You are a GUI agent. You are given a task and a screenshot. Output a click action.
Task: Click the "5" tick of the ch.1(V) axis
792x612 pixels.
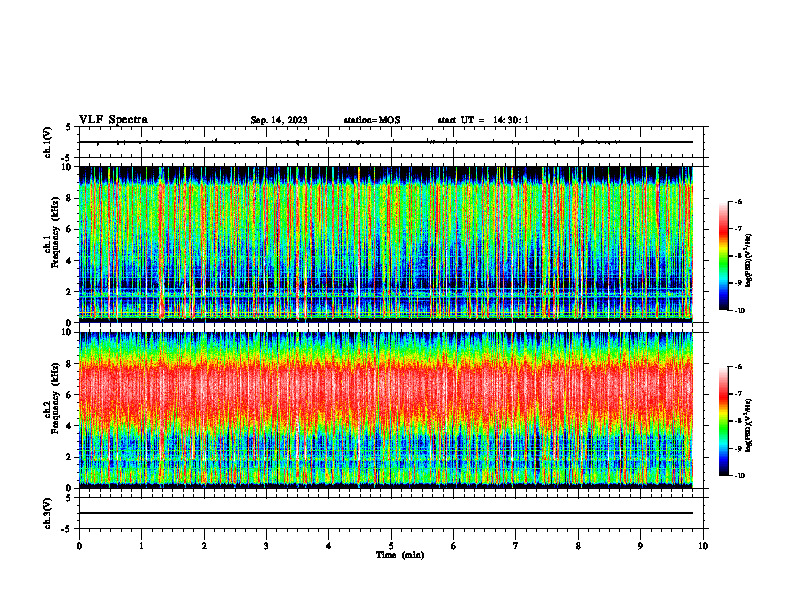tap(70, 127)
